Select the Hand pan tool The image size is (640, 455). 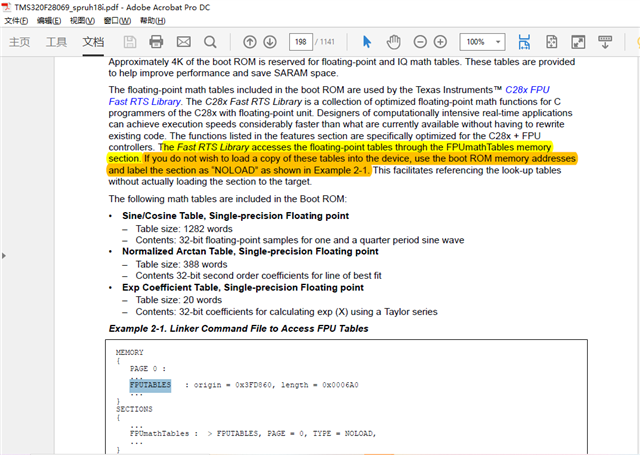click(x=393, y=42)
